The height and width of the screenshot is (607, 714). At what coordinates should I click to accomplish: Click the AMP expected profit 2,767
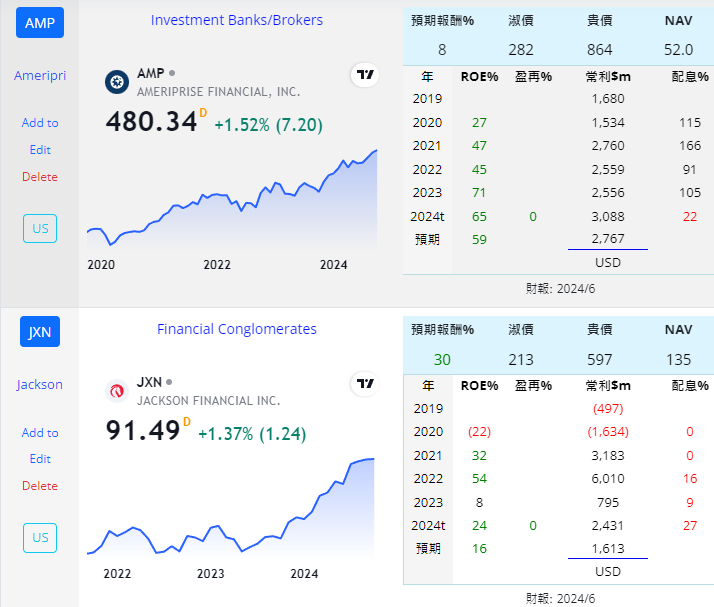[x=608, y=239]
